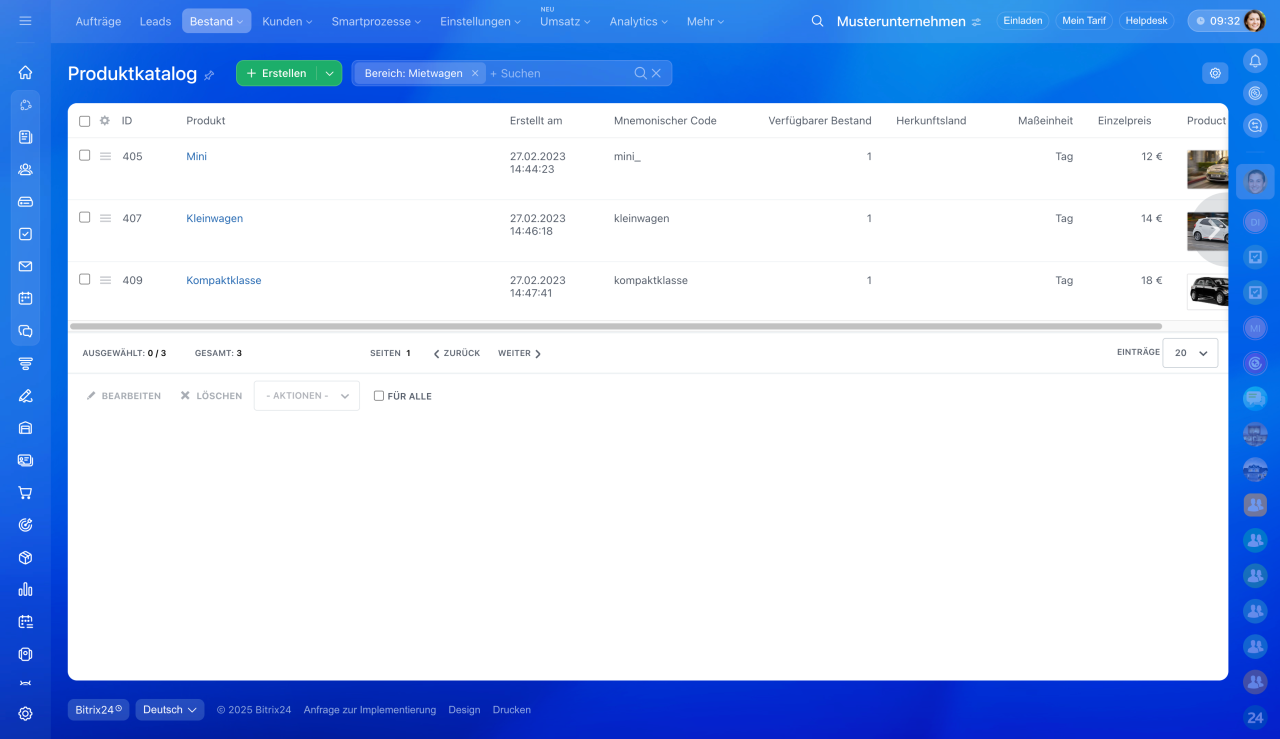This screenshot has width=1280, height=739.
Task: Pin the Produktkatalog page with pin icon
Action: (209, 75)
